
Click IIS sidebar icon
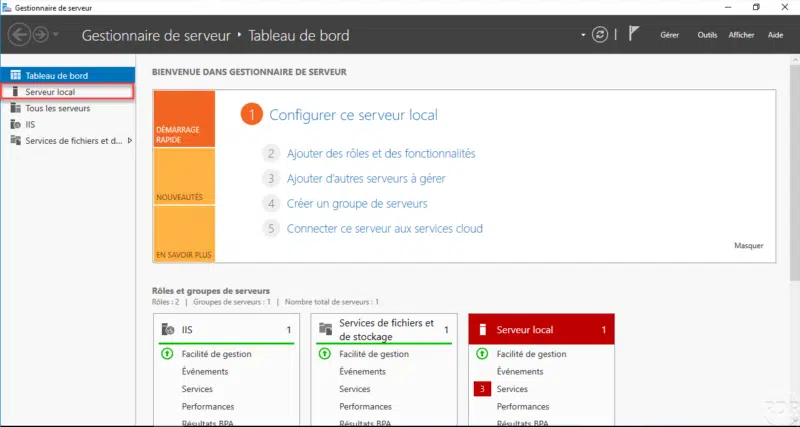[x=15, y=124]
